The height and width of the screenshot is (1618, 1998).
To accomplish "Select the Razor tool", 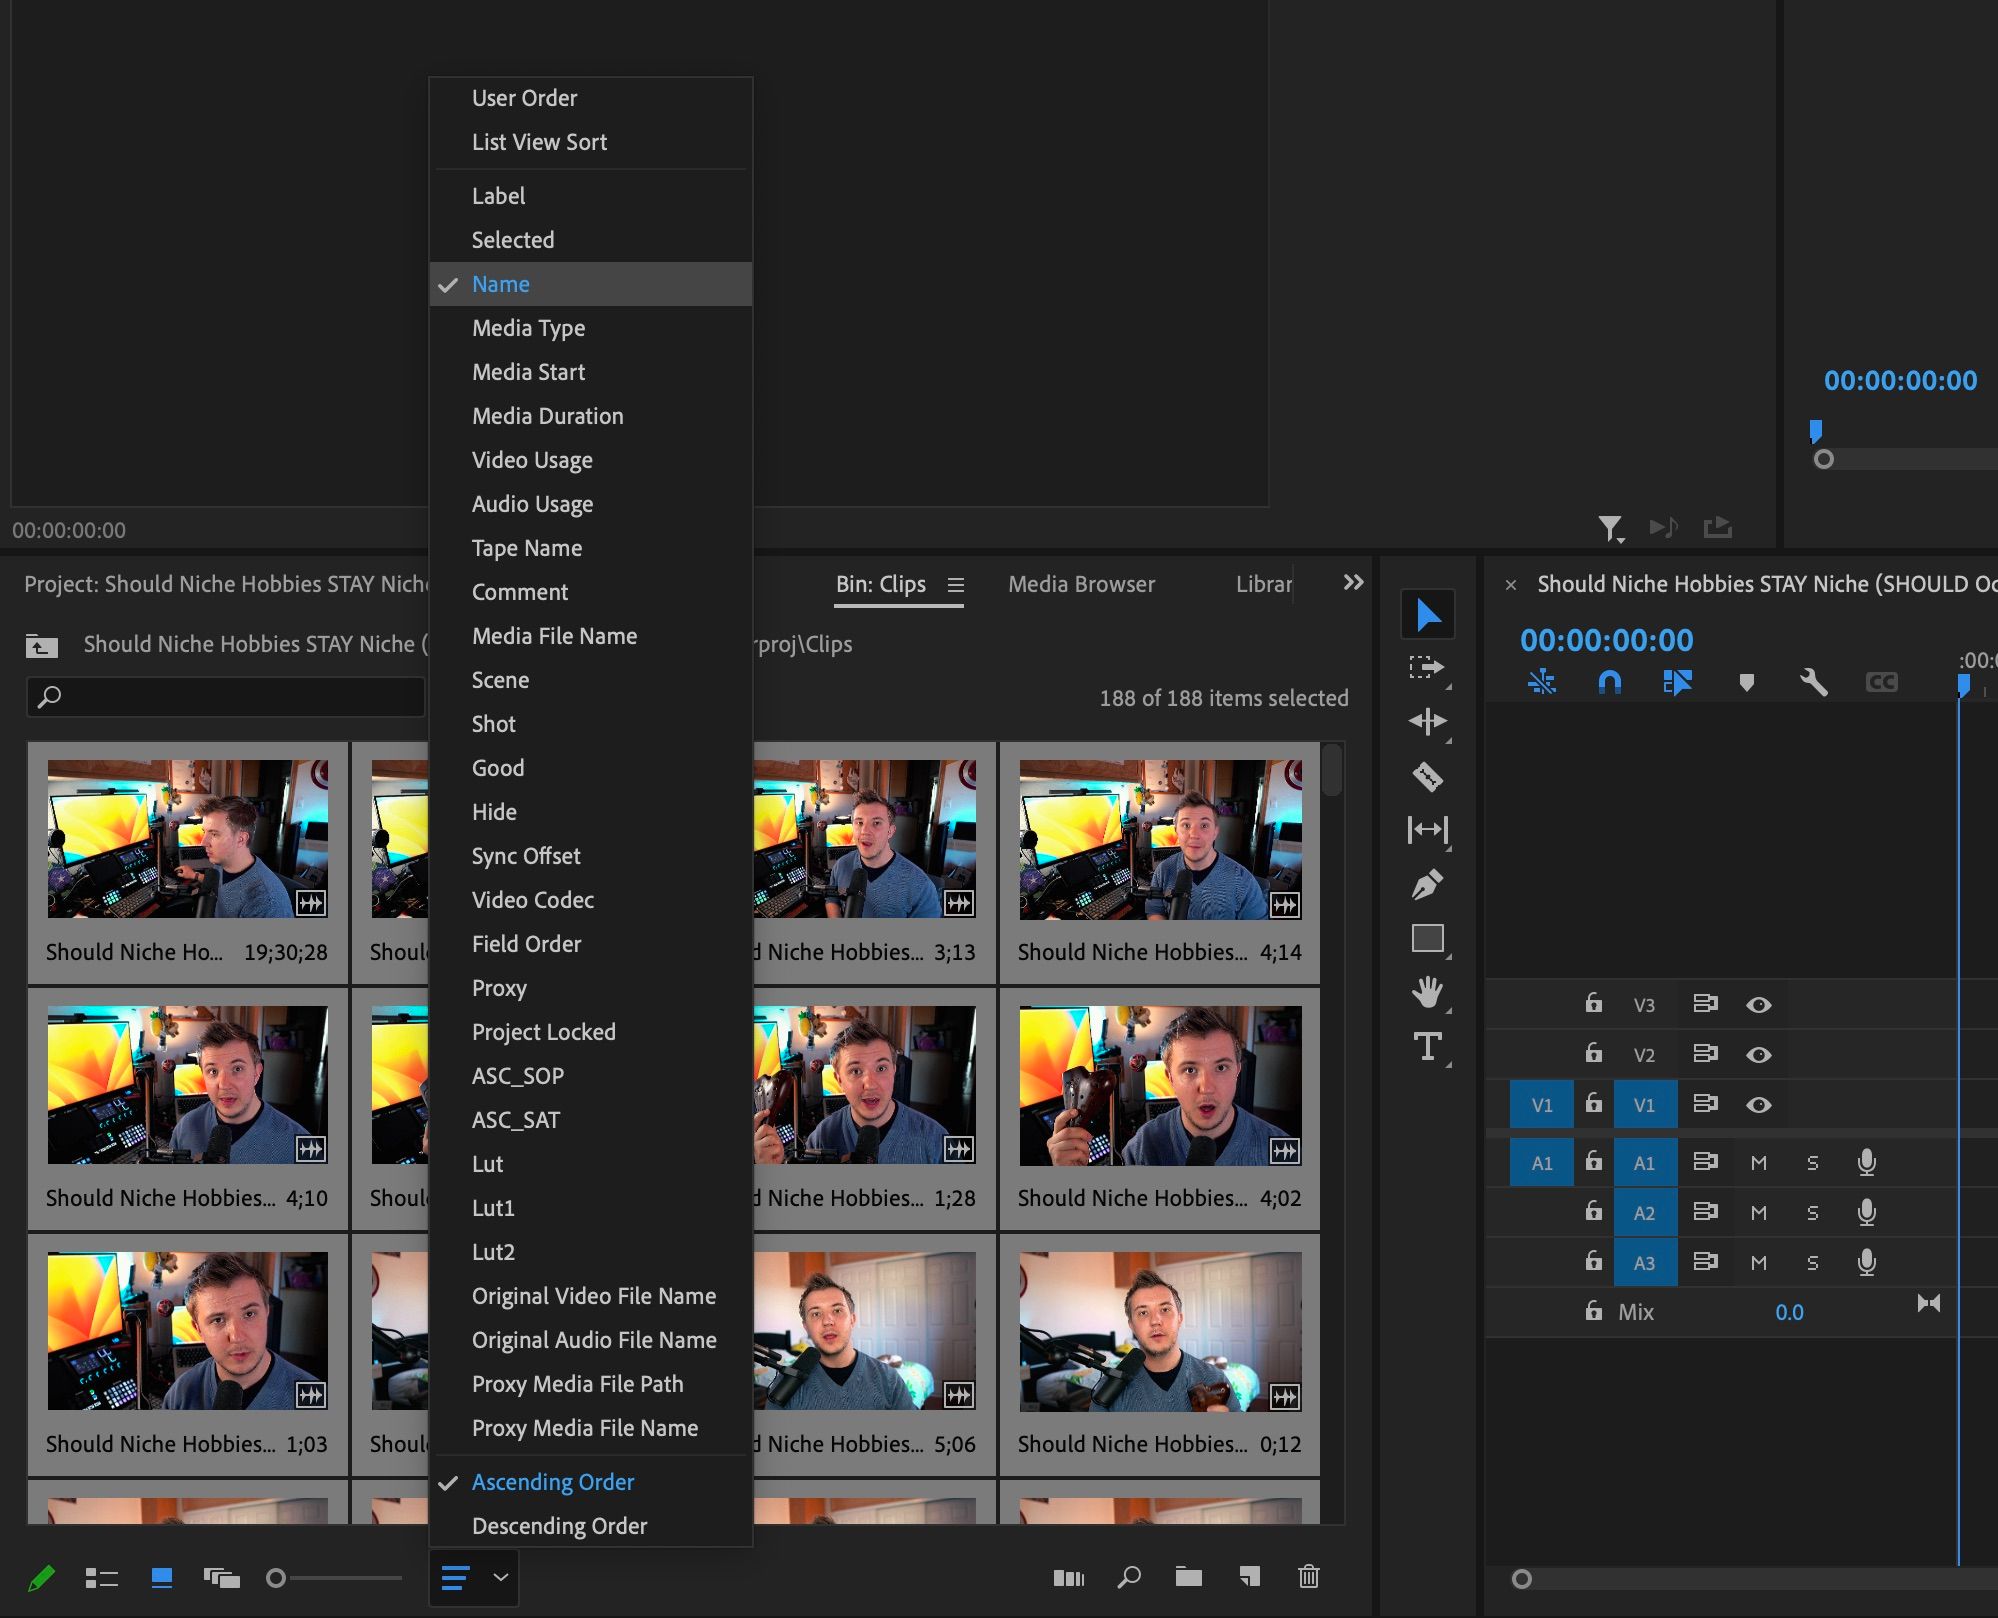I will tap(1428, 777).
